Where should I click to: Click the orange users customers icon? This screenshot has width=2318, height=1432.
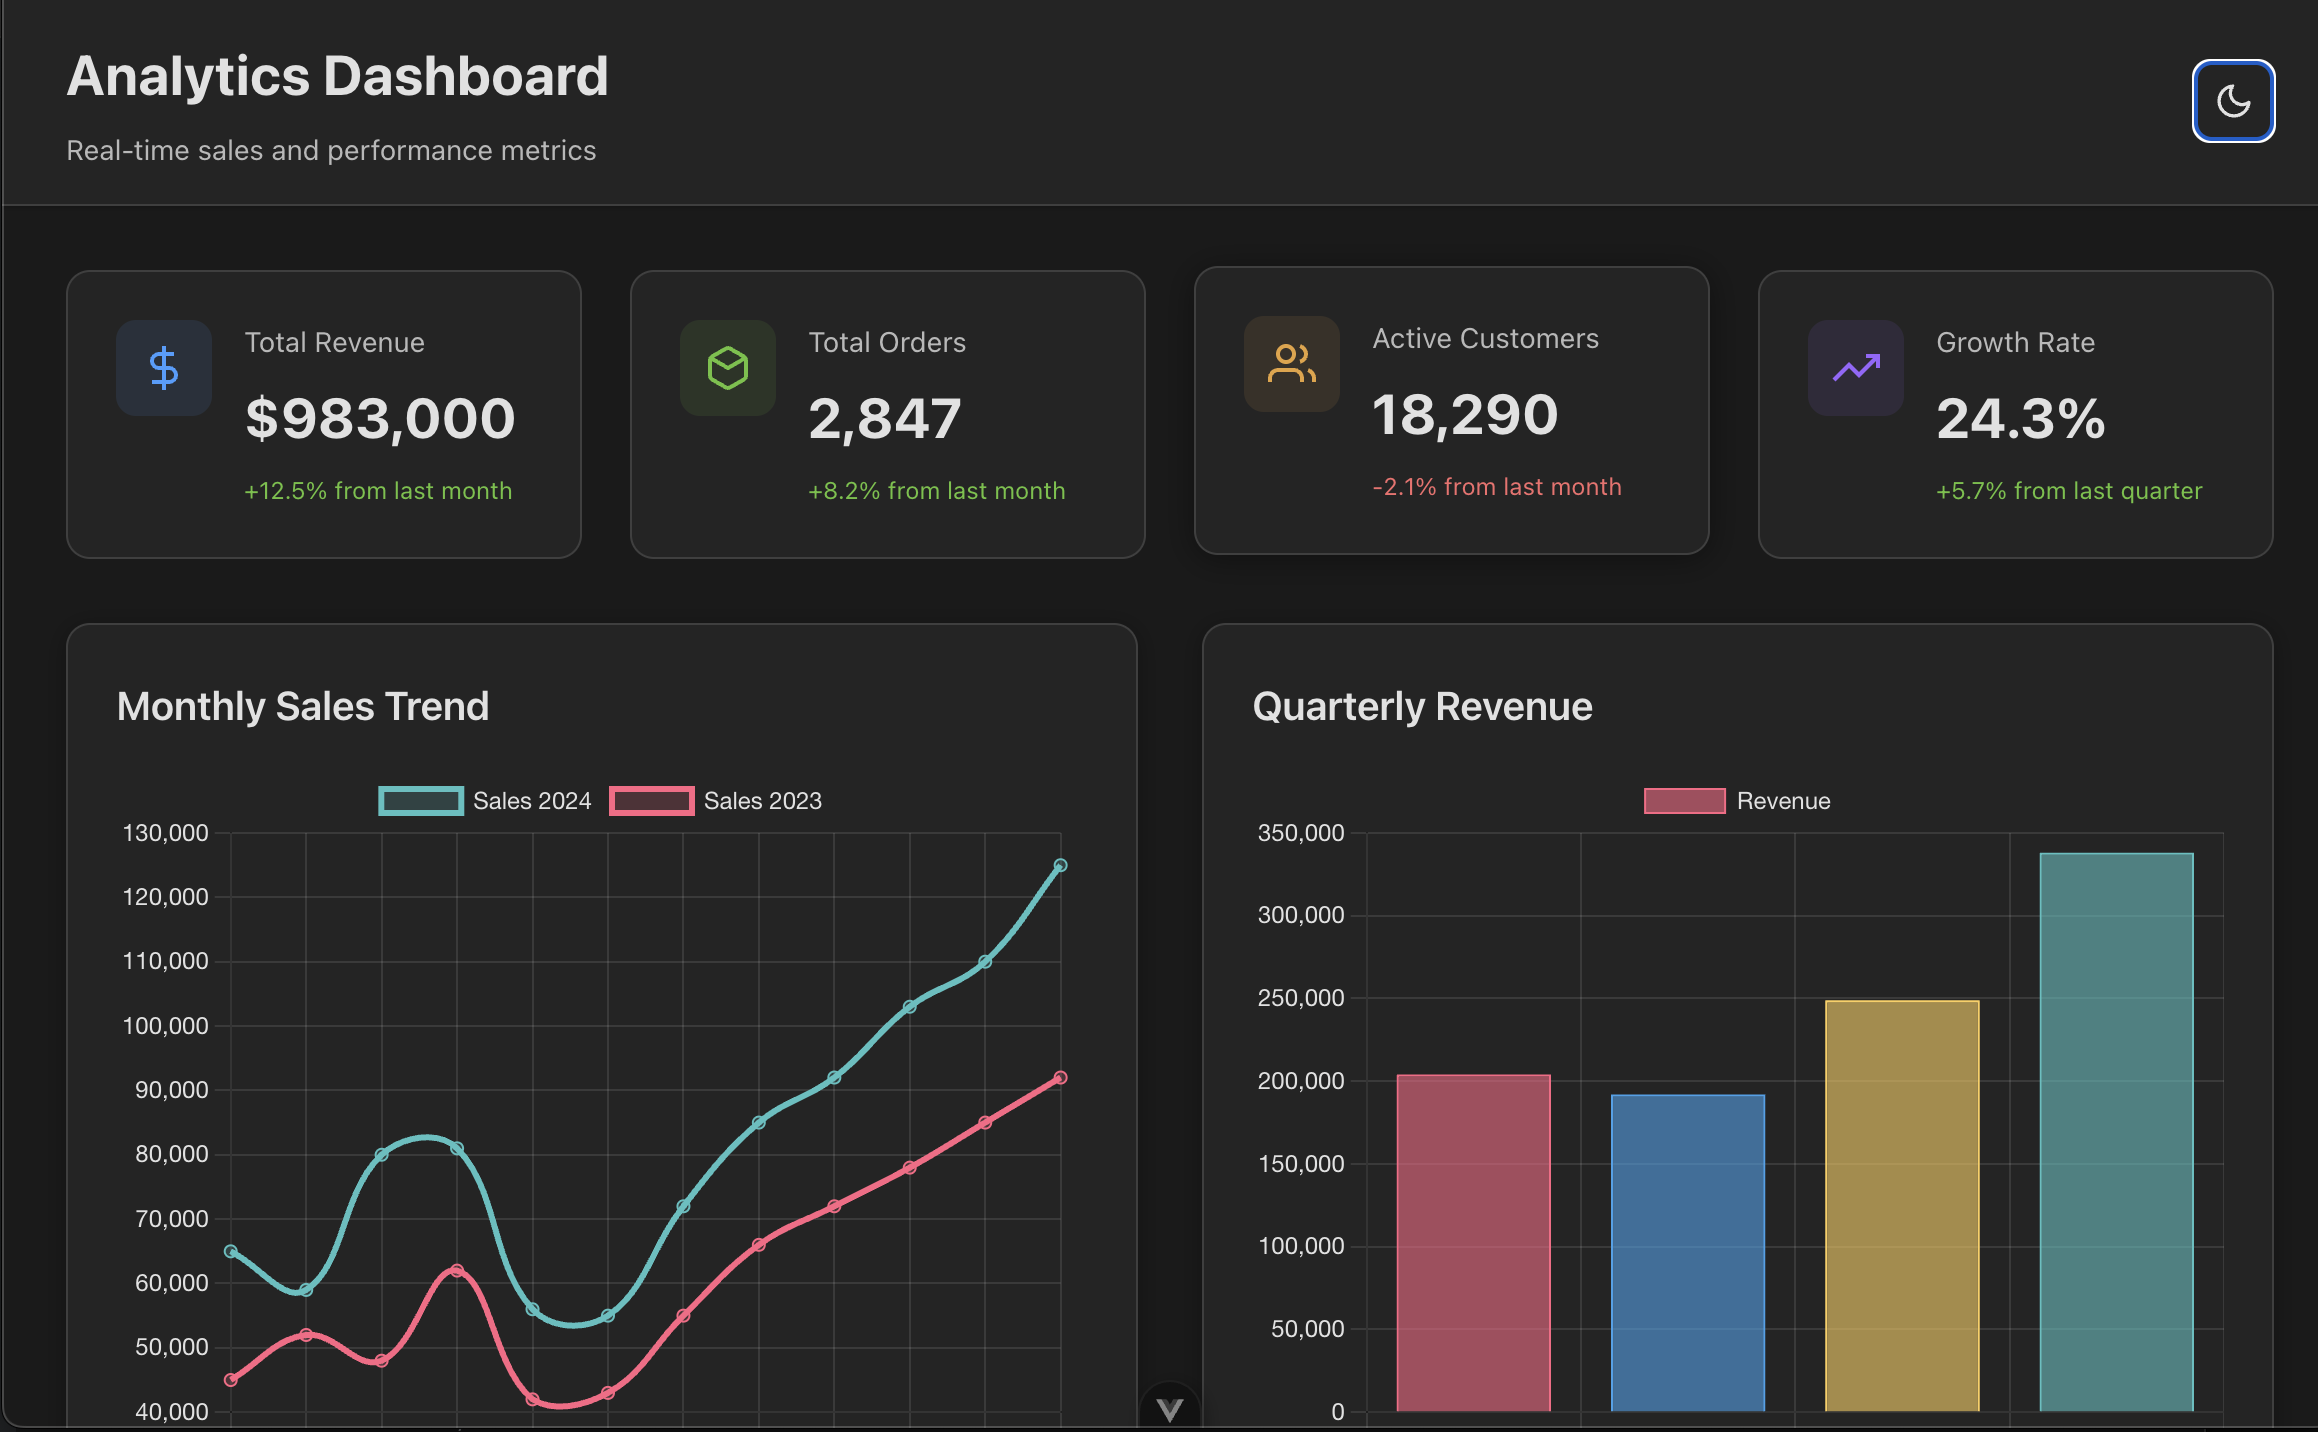point(1291,364)
